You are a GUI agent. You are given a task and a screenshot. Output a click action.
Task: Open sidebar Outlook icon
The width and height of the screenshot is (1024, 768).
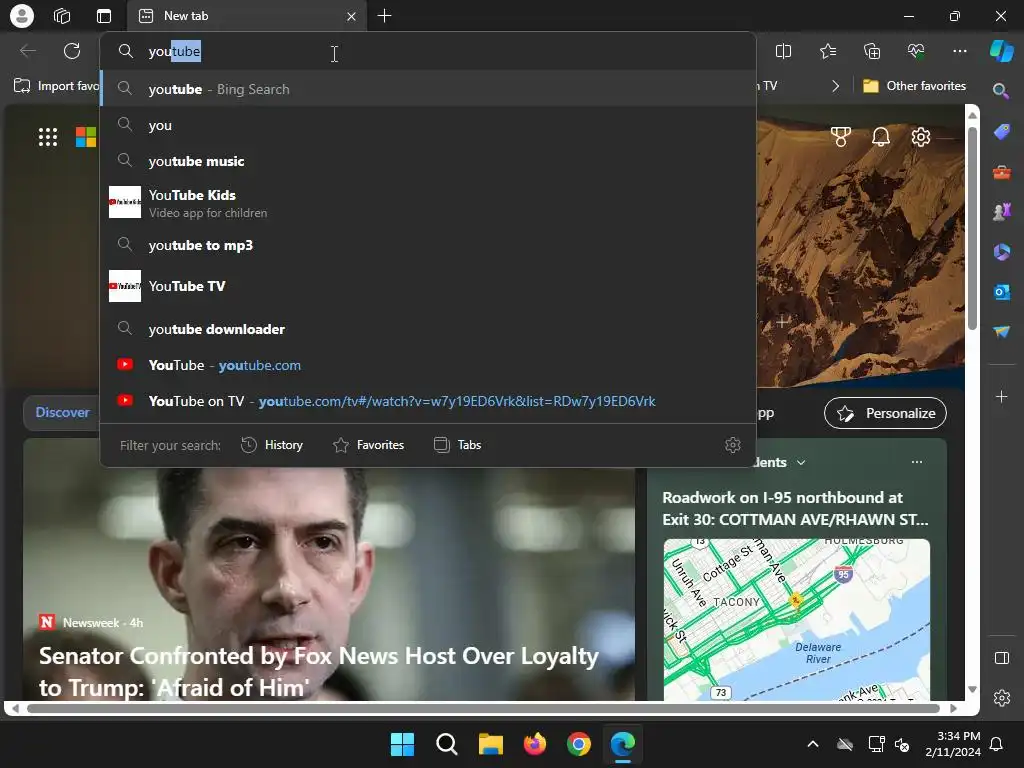point(1002,292)
